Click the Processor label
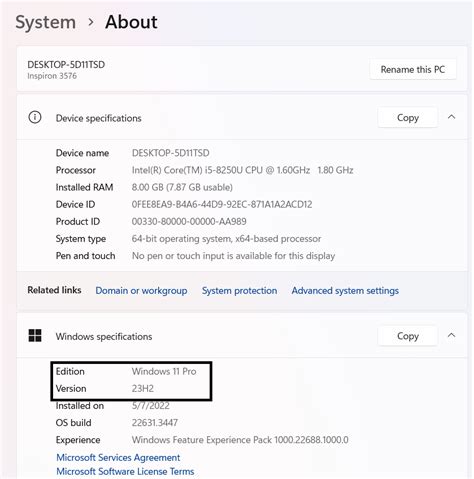 click(76, 170)
